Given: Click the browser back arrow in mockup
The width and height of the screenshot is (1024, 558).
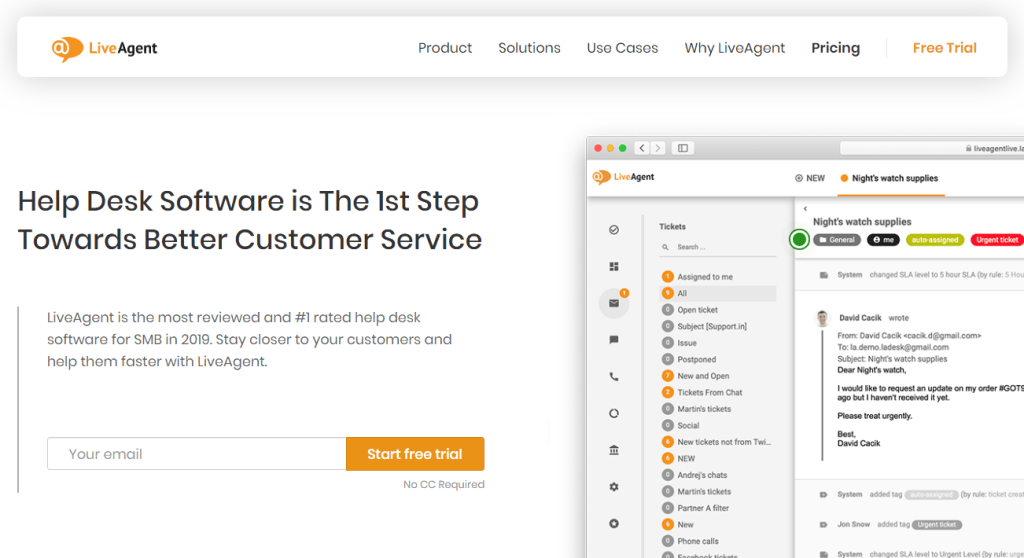Looking at the screenshot, I should pos(642,148).
